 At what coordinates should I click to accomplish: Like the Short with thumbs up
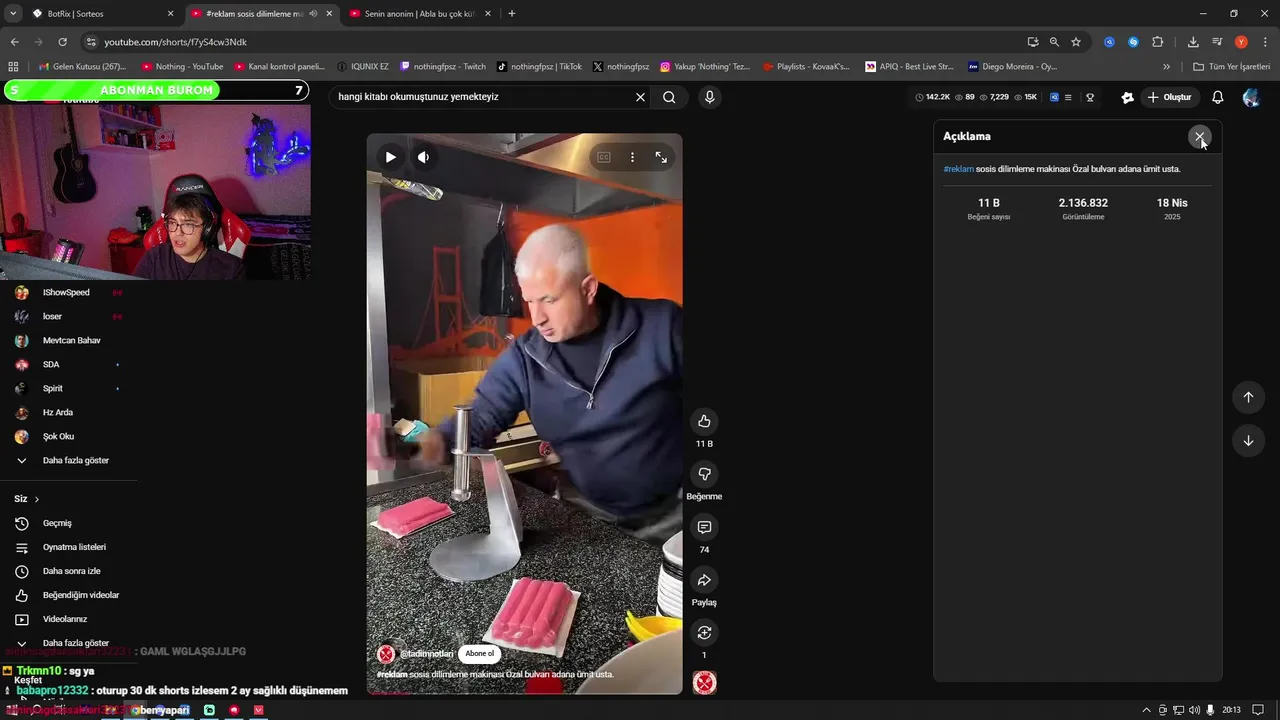tap(704, 421)
